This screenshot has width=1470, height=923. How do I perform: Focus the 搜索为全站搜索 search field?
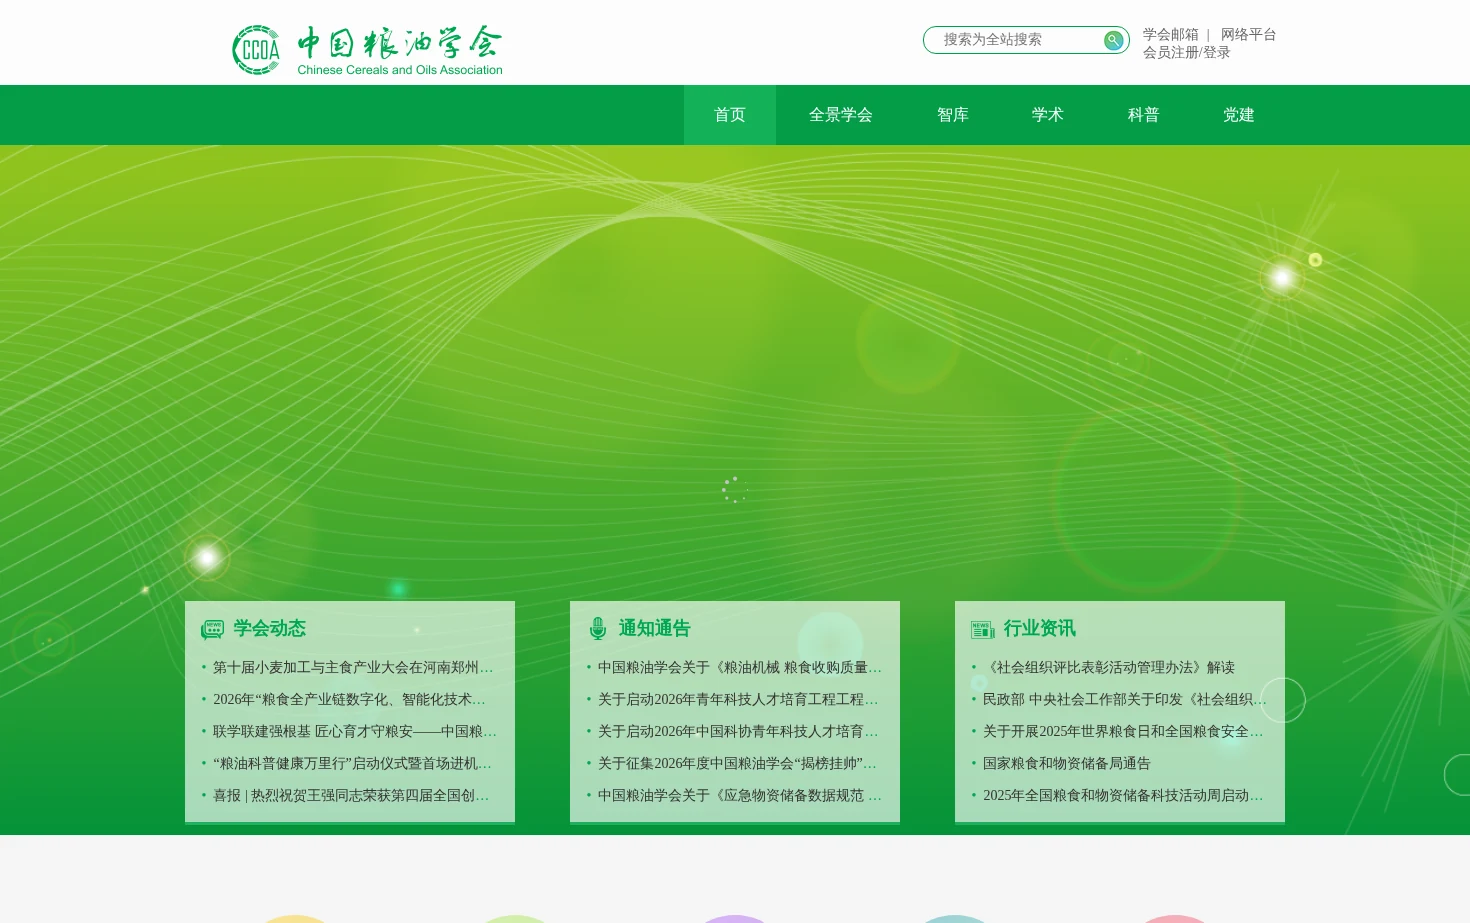tap(1015, 40)
